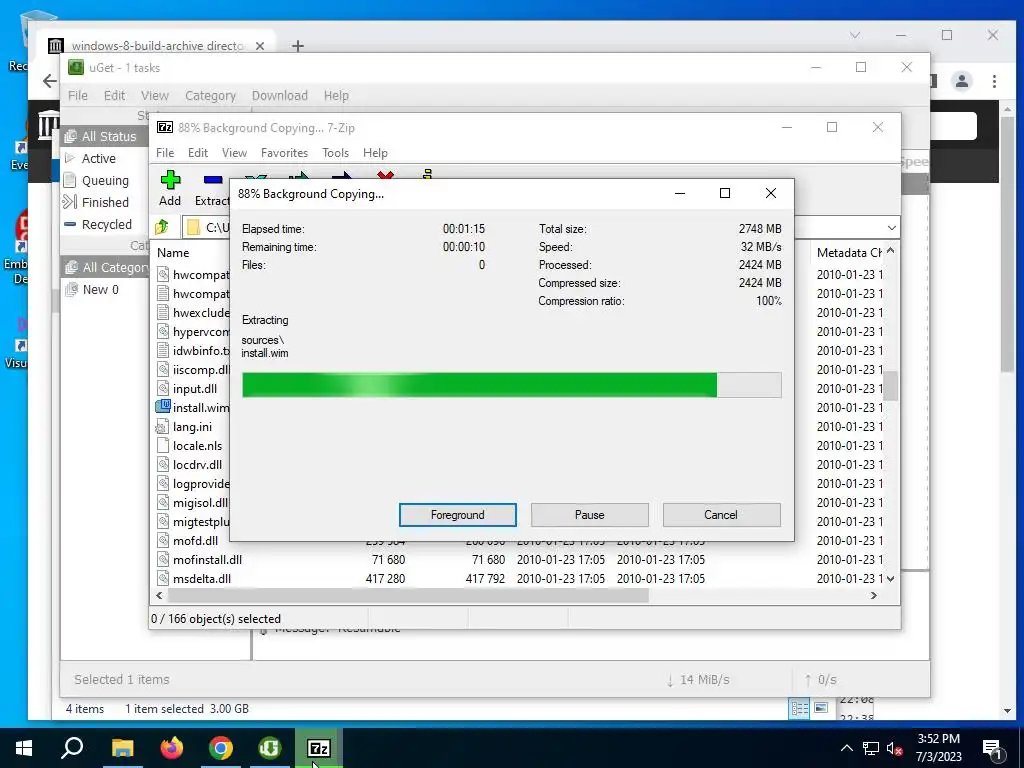The width and height of the screenshot is (1024, 768).
Task: Click the Chrome profile avatar icon
Action: pos(961,81)
